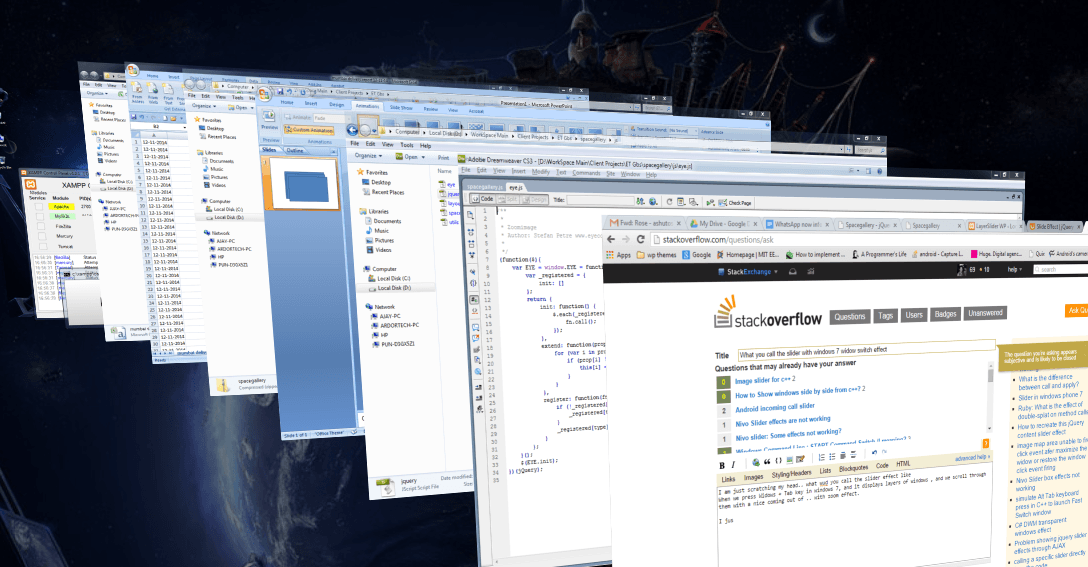
Task: Click the code braces icon in the editor
Action: [778, 460]
